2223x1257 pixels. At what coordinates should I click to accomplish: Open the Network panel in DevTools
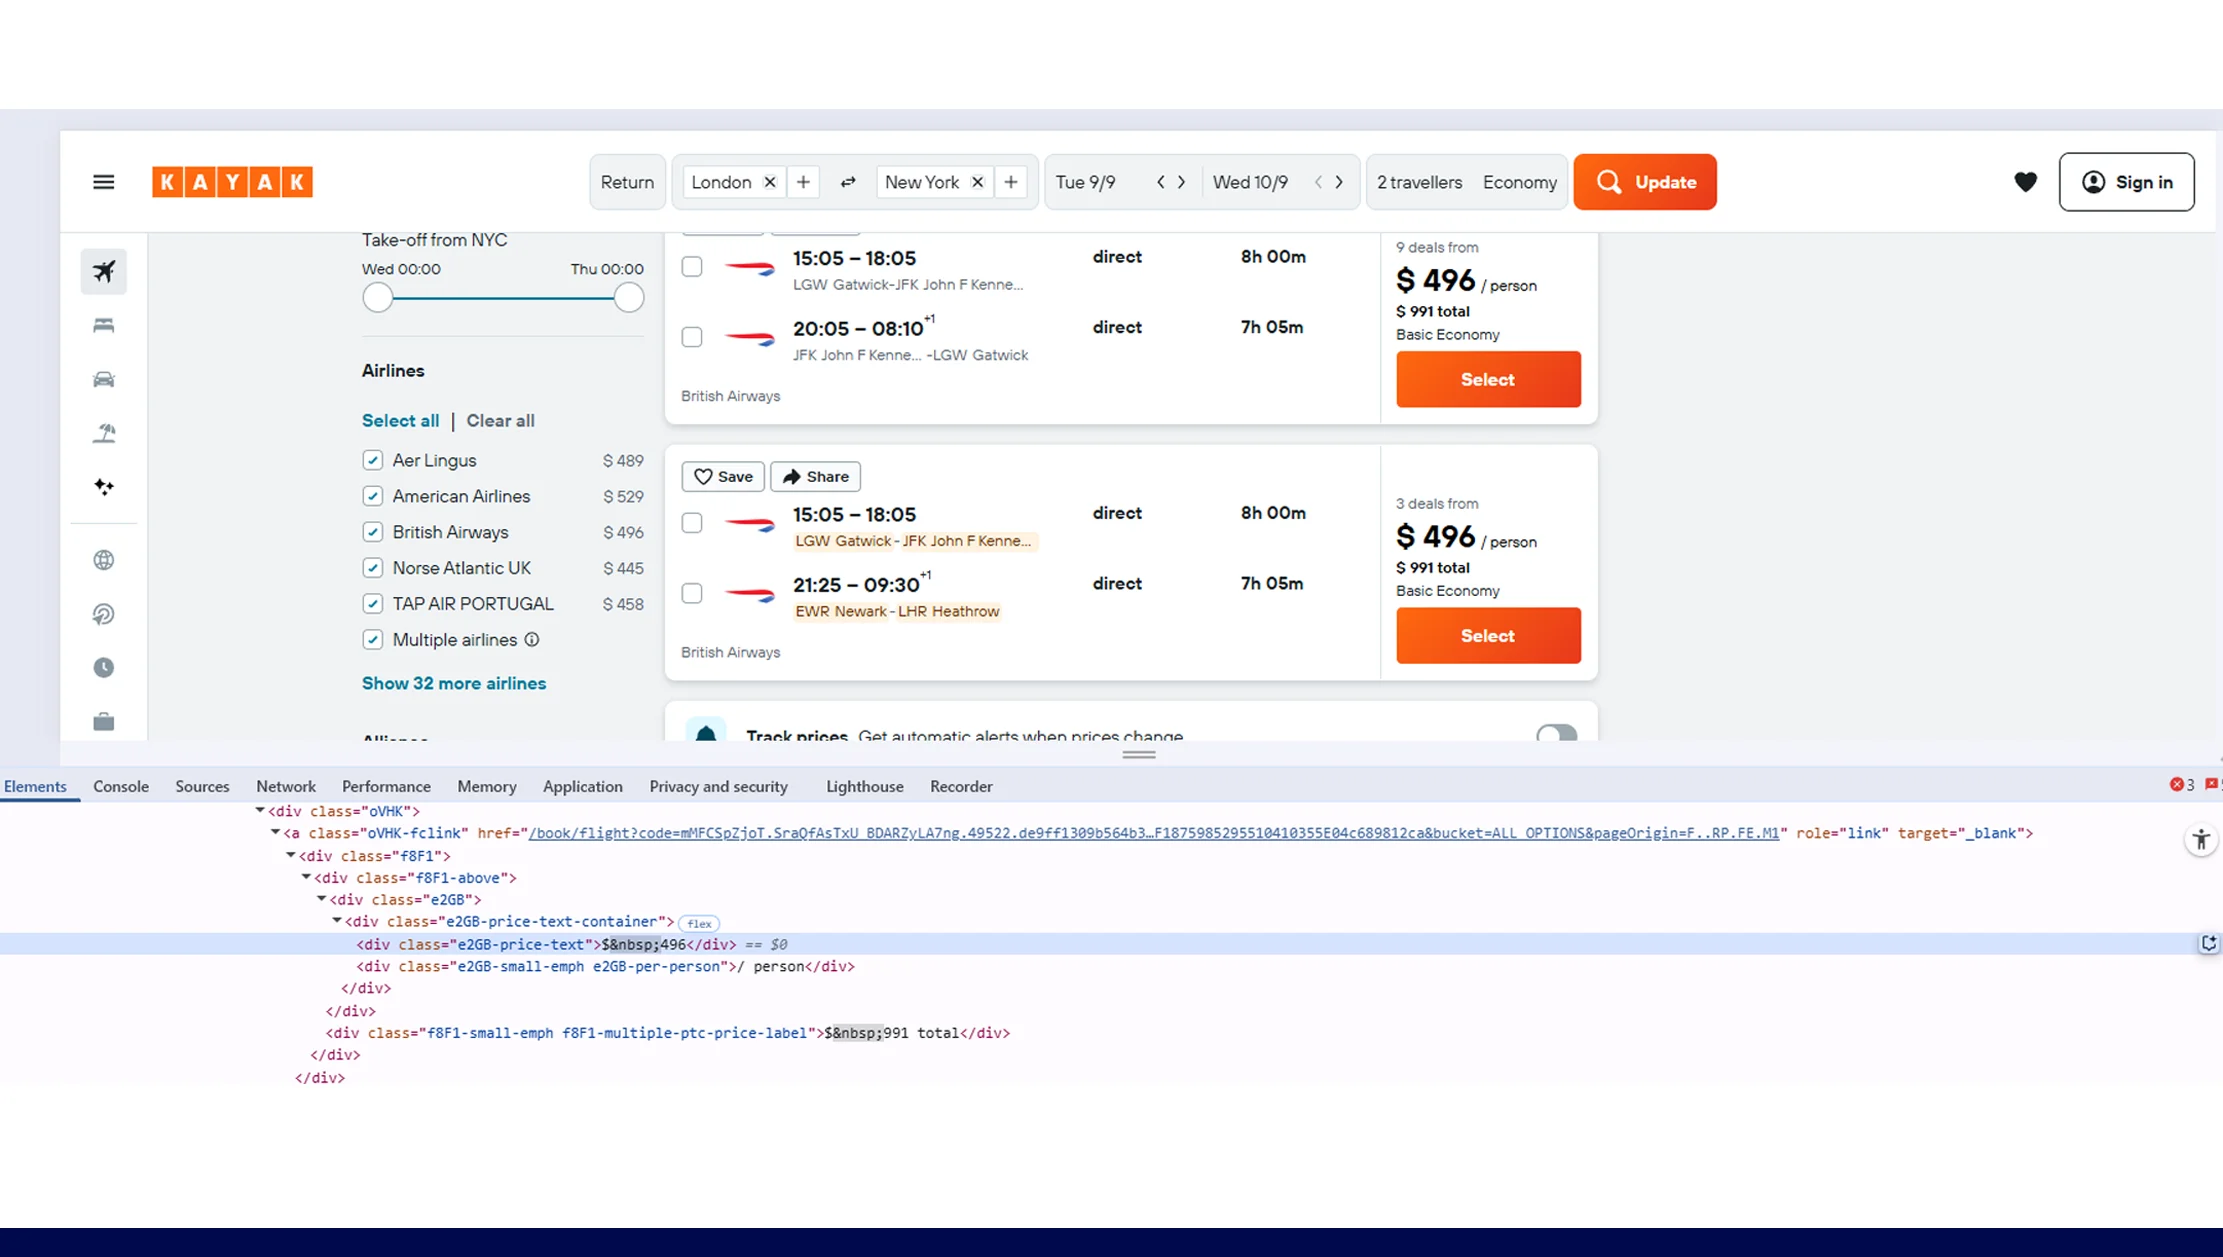(x=285, y=786)
